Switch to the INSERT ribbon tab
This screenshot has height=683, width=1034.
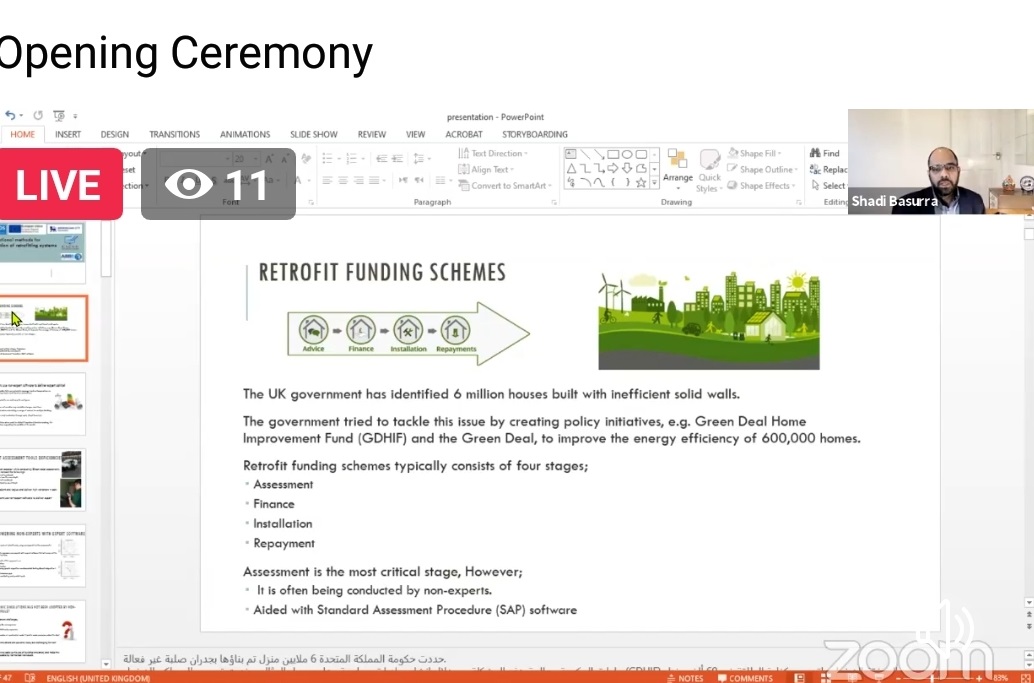coord(68,134)
